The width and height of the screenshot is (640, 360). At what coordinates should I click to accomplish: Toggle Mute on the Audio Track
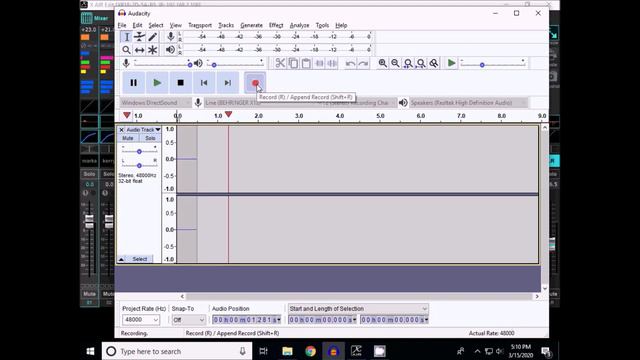coord(128,138)
